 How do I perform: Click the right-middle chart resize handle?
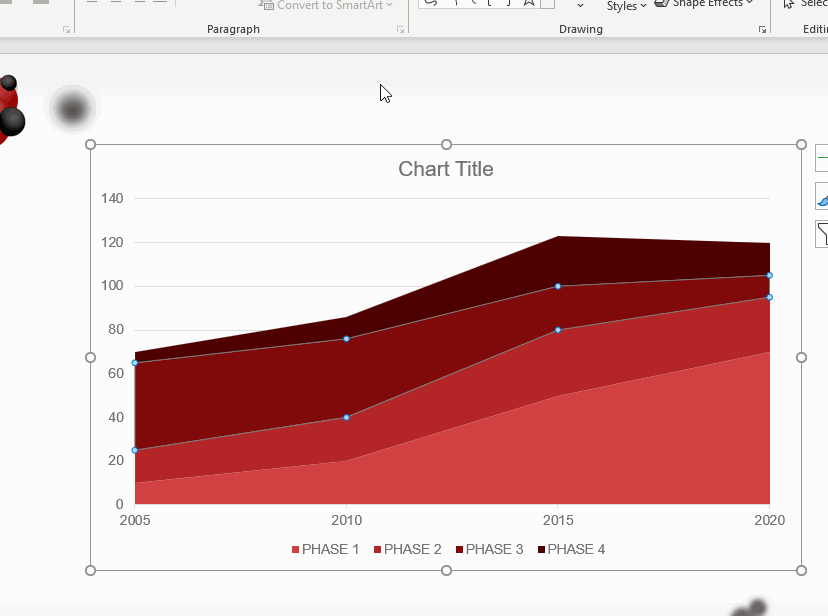tap(801, 357)
